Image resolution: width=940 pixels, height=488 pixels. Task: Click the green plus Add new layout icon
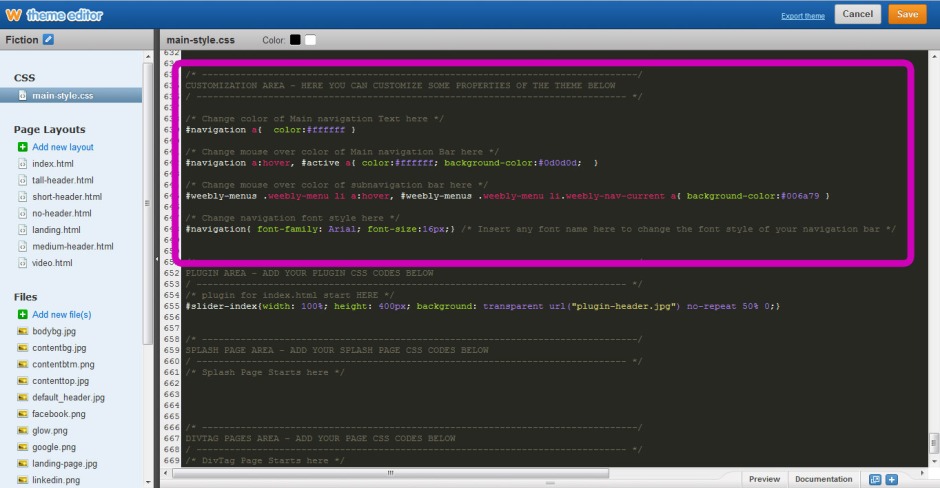[23, 147]
